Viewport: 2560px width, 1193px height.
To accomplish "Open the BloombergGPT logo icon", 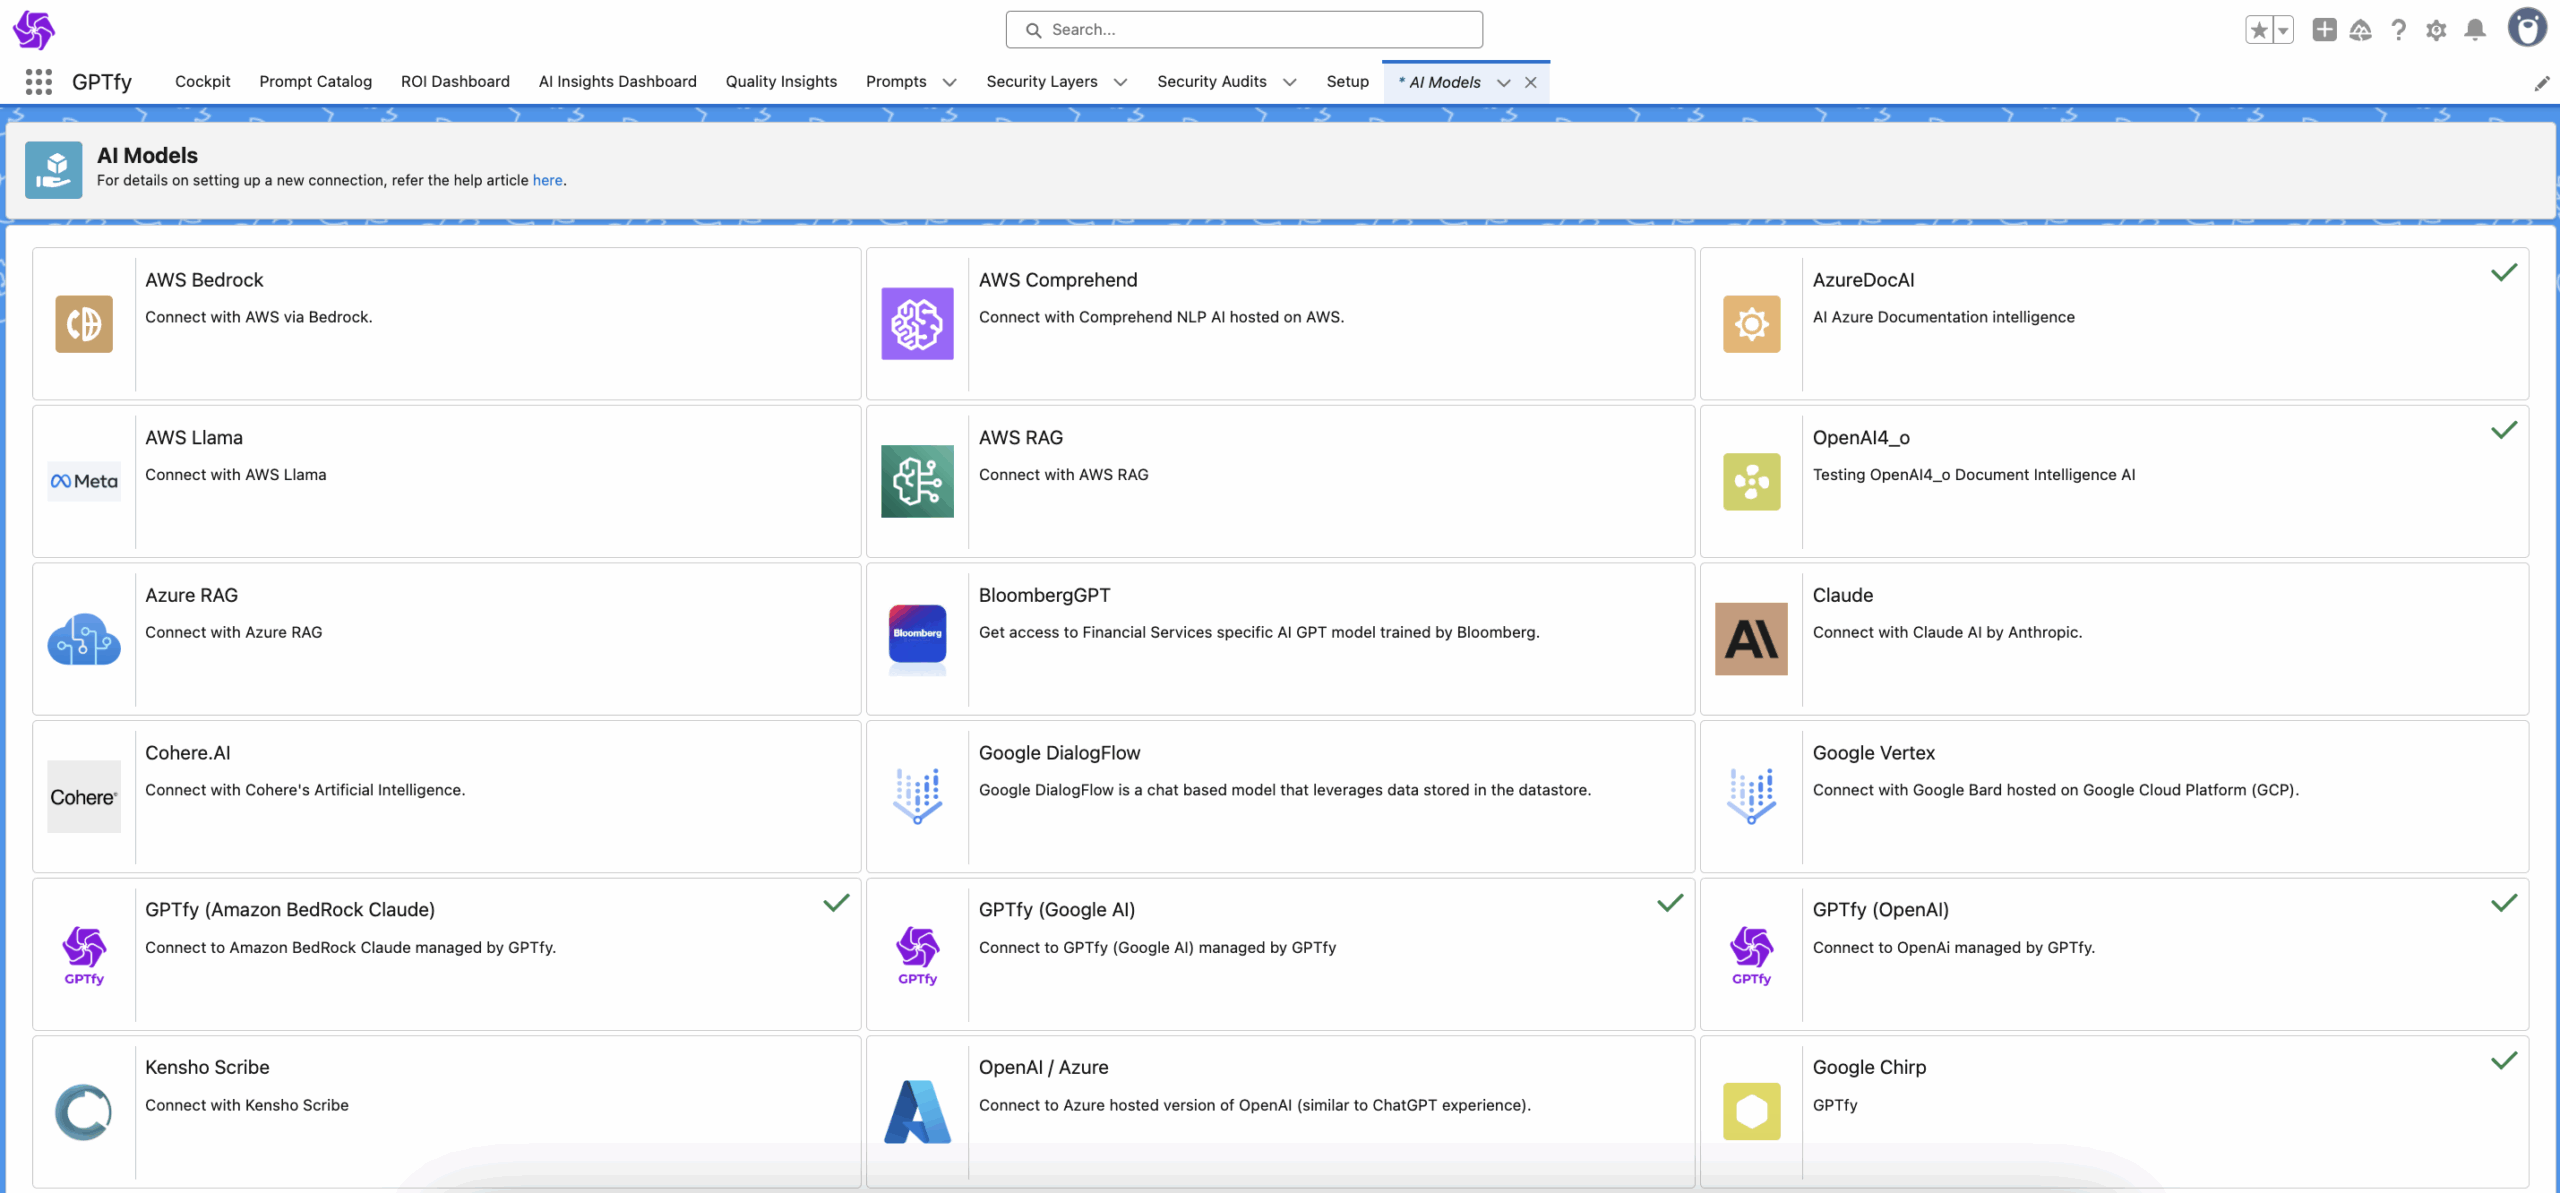I will pyautogui.click(x=917, y=638).
